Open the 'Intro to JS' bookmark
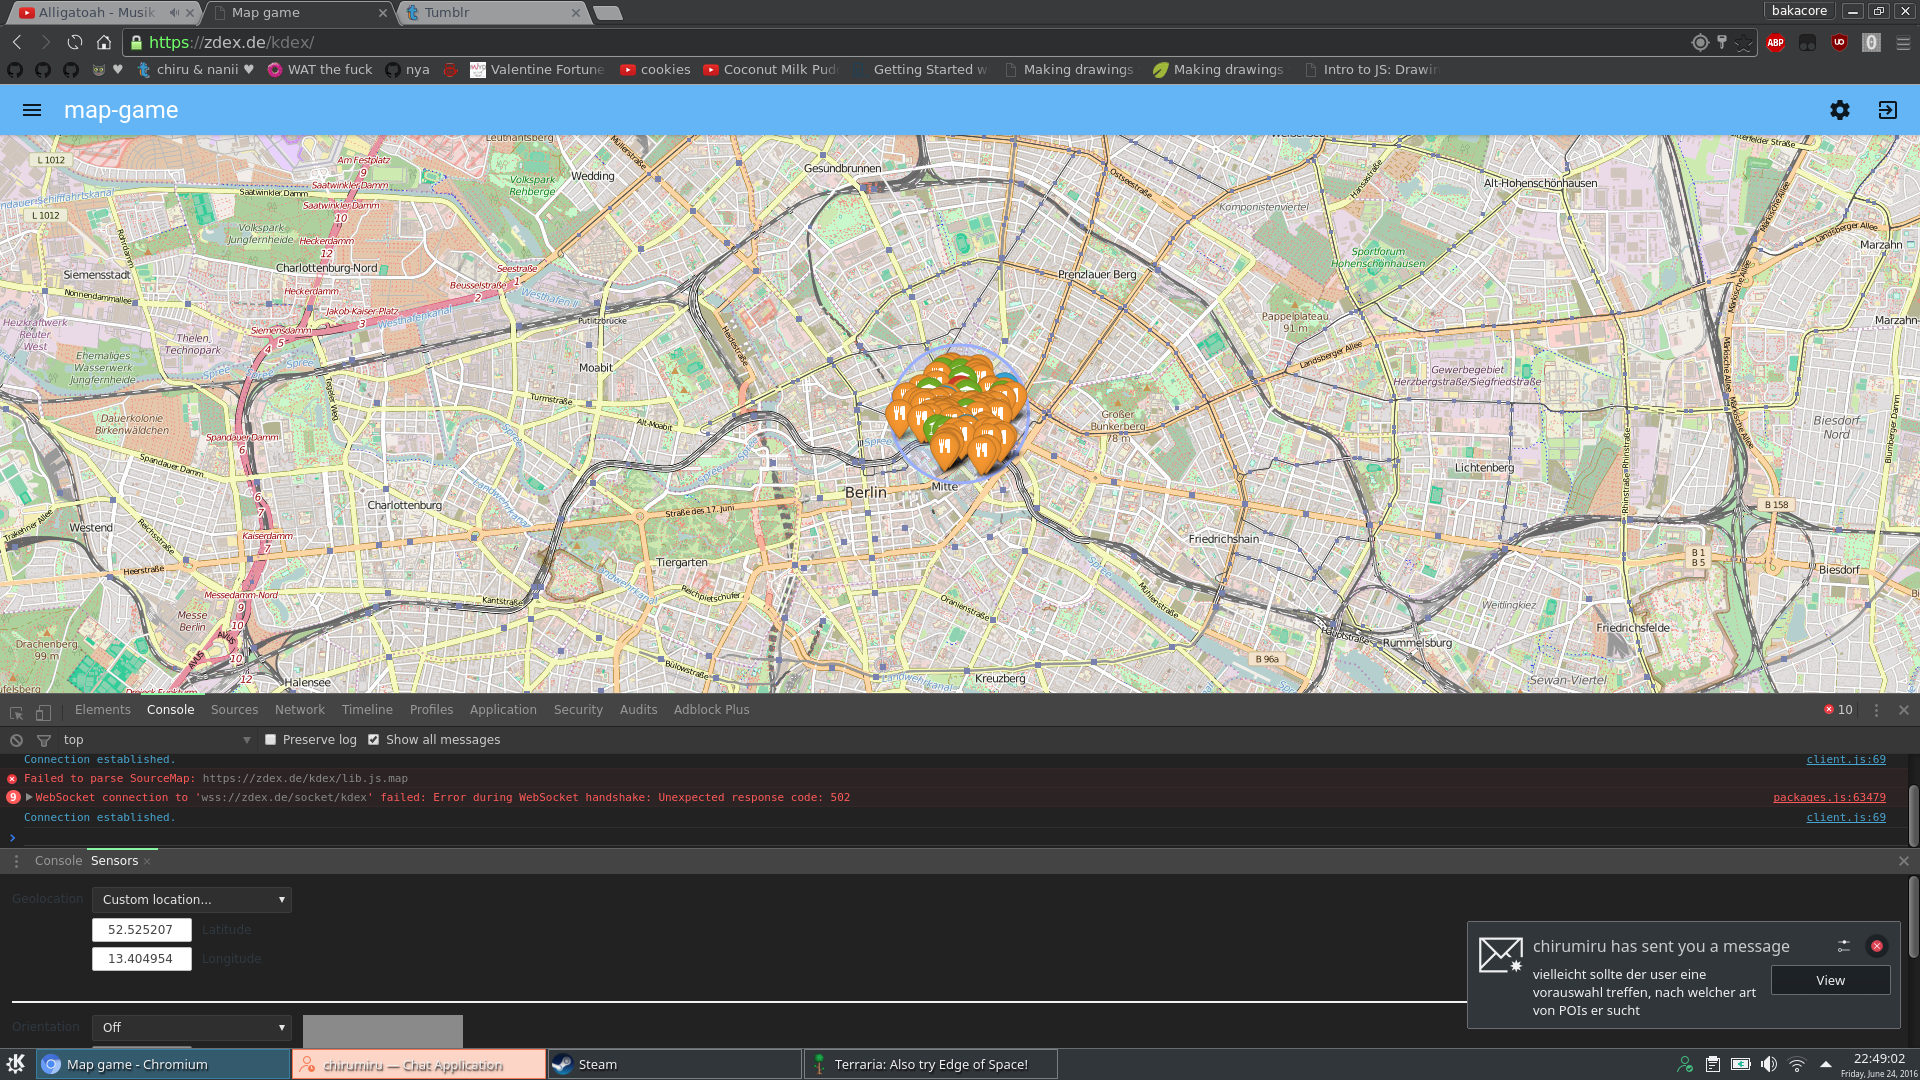Viewport: 1920px width, 1080px height. point(1371,70)
